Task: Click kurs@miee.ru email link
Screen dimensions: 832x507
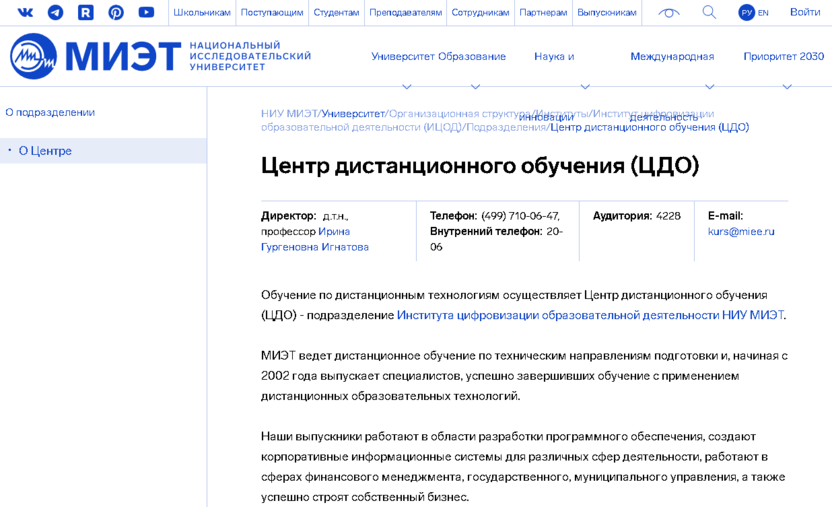Action: [x=741, y=231]
